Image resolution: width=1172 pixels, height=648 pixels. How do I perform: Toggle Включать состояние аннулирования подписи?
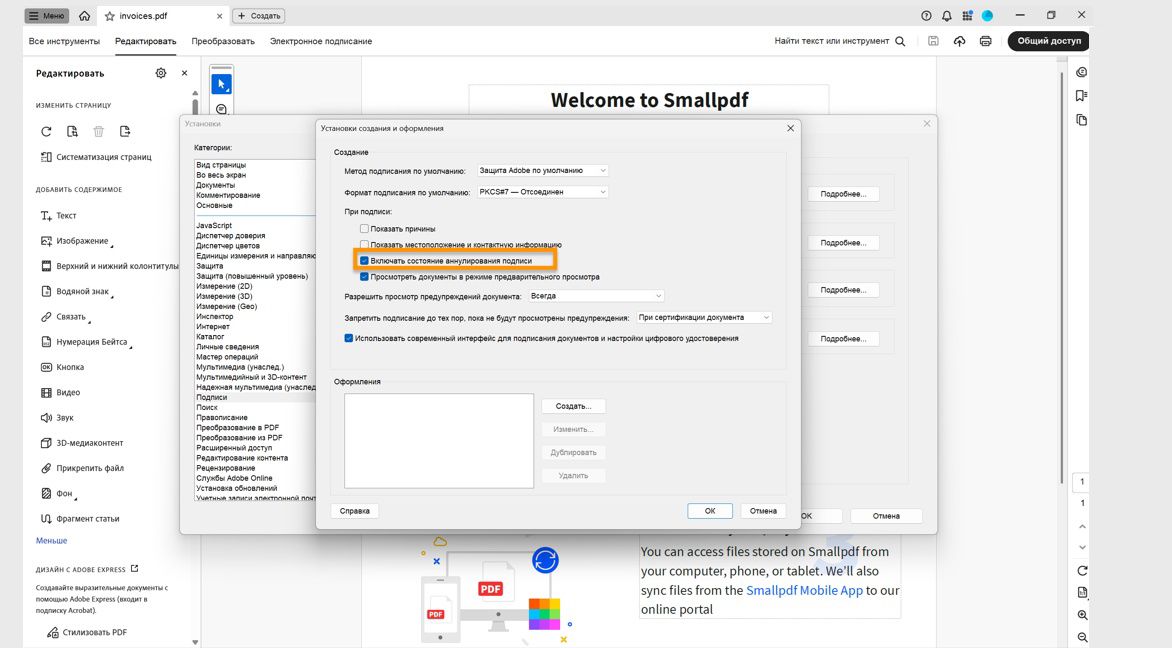point(364,261)
